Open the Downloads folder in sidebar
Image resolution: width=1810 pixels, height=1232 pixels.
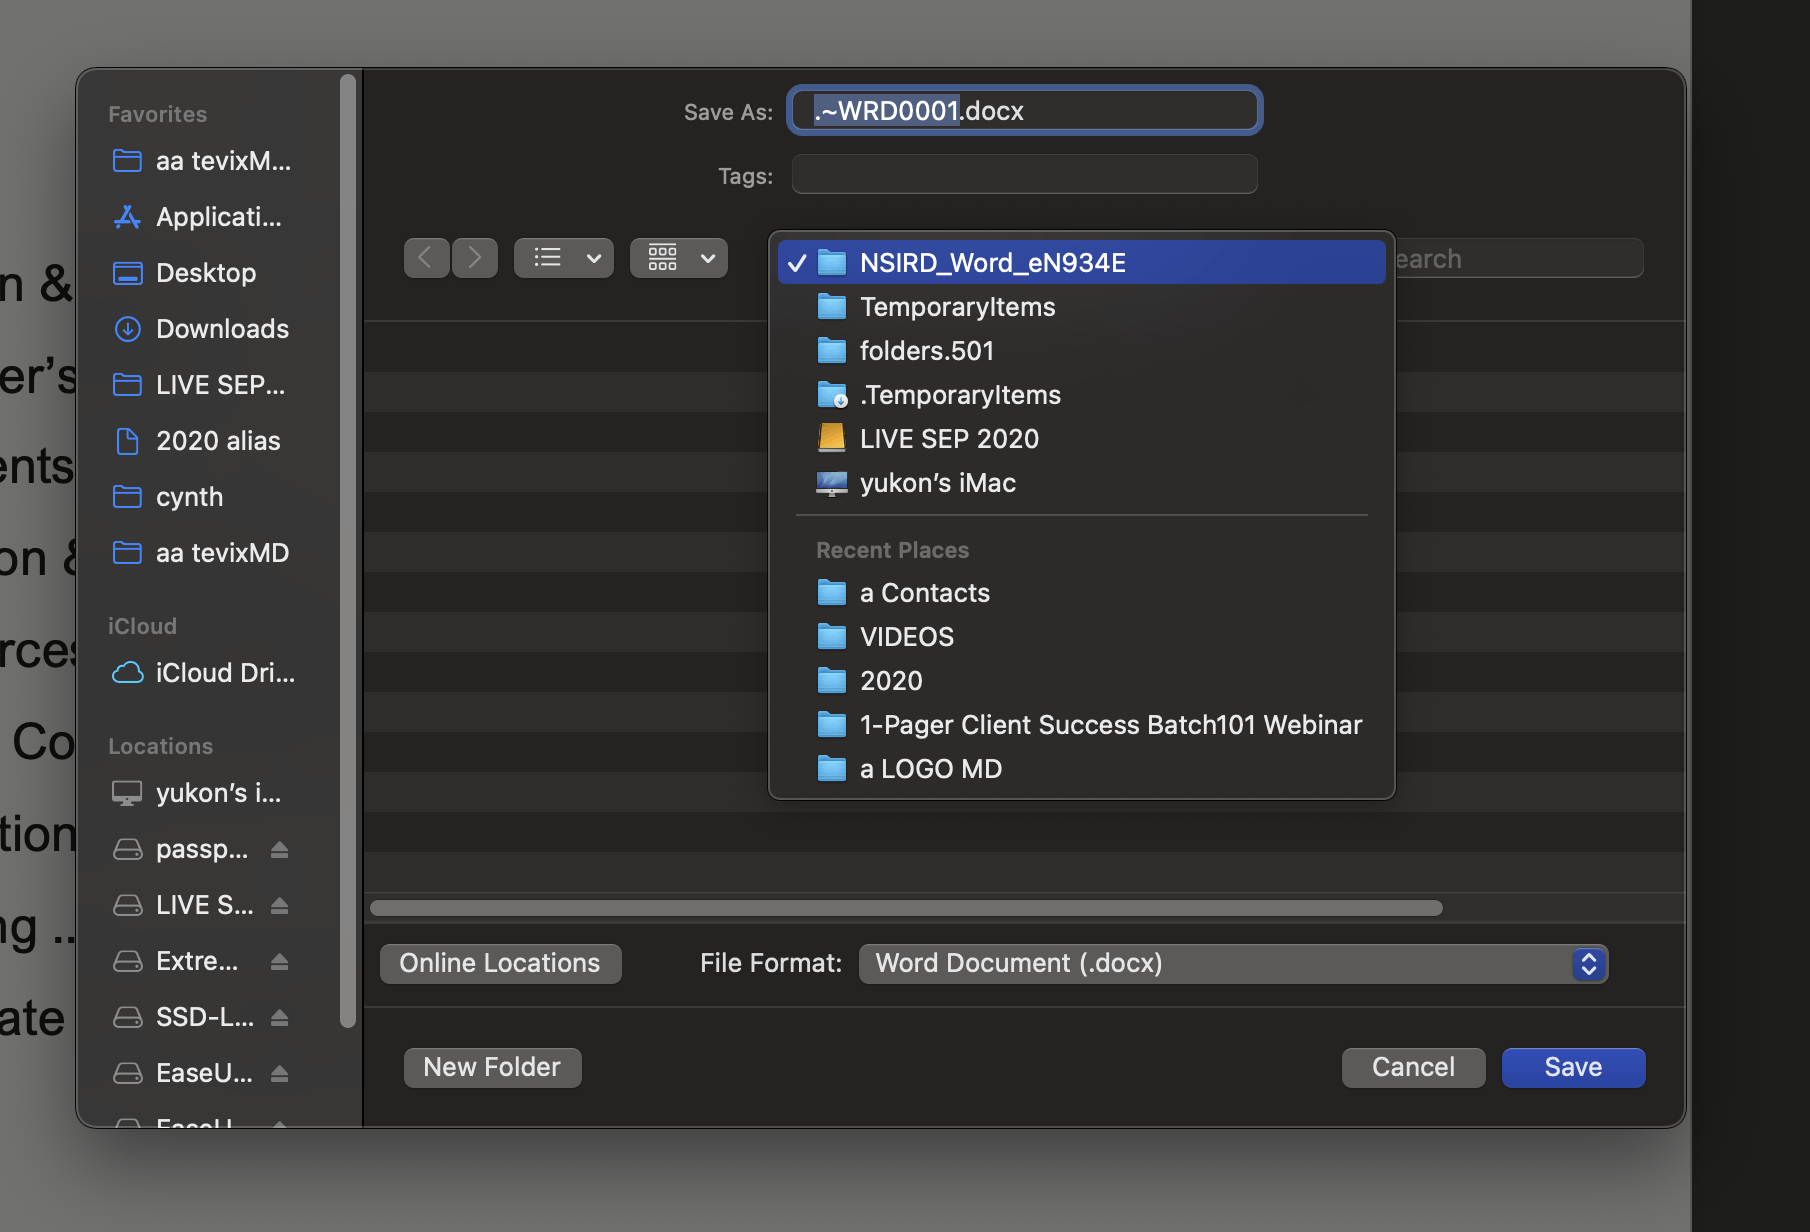(x=221, y=328)
